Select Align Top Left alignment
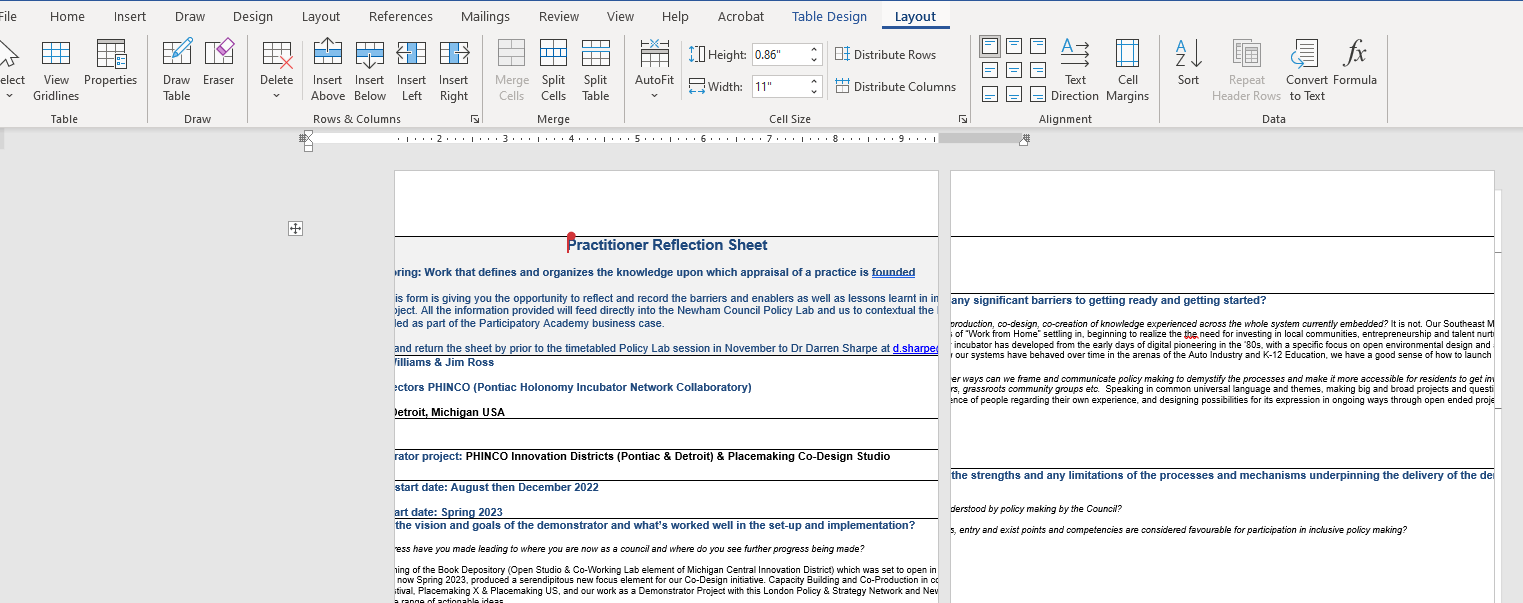This screenshot has height=603, width=1523. coord(990,46)
